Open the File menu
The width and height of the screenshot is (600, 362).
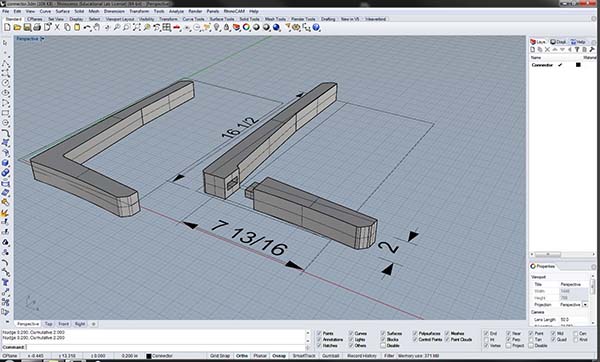[x=6, y=11]
